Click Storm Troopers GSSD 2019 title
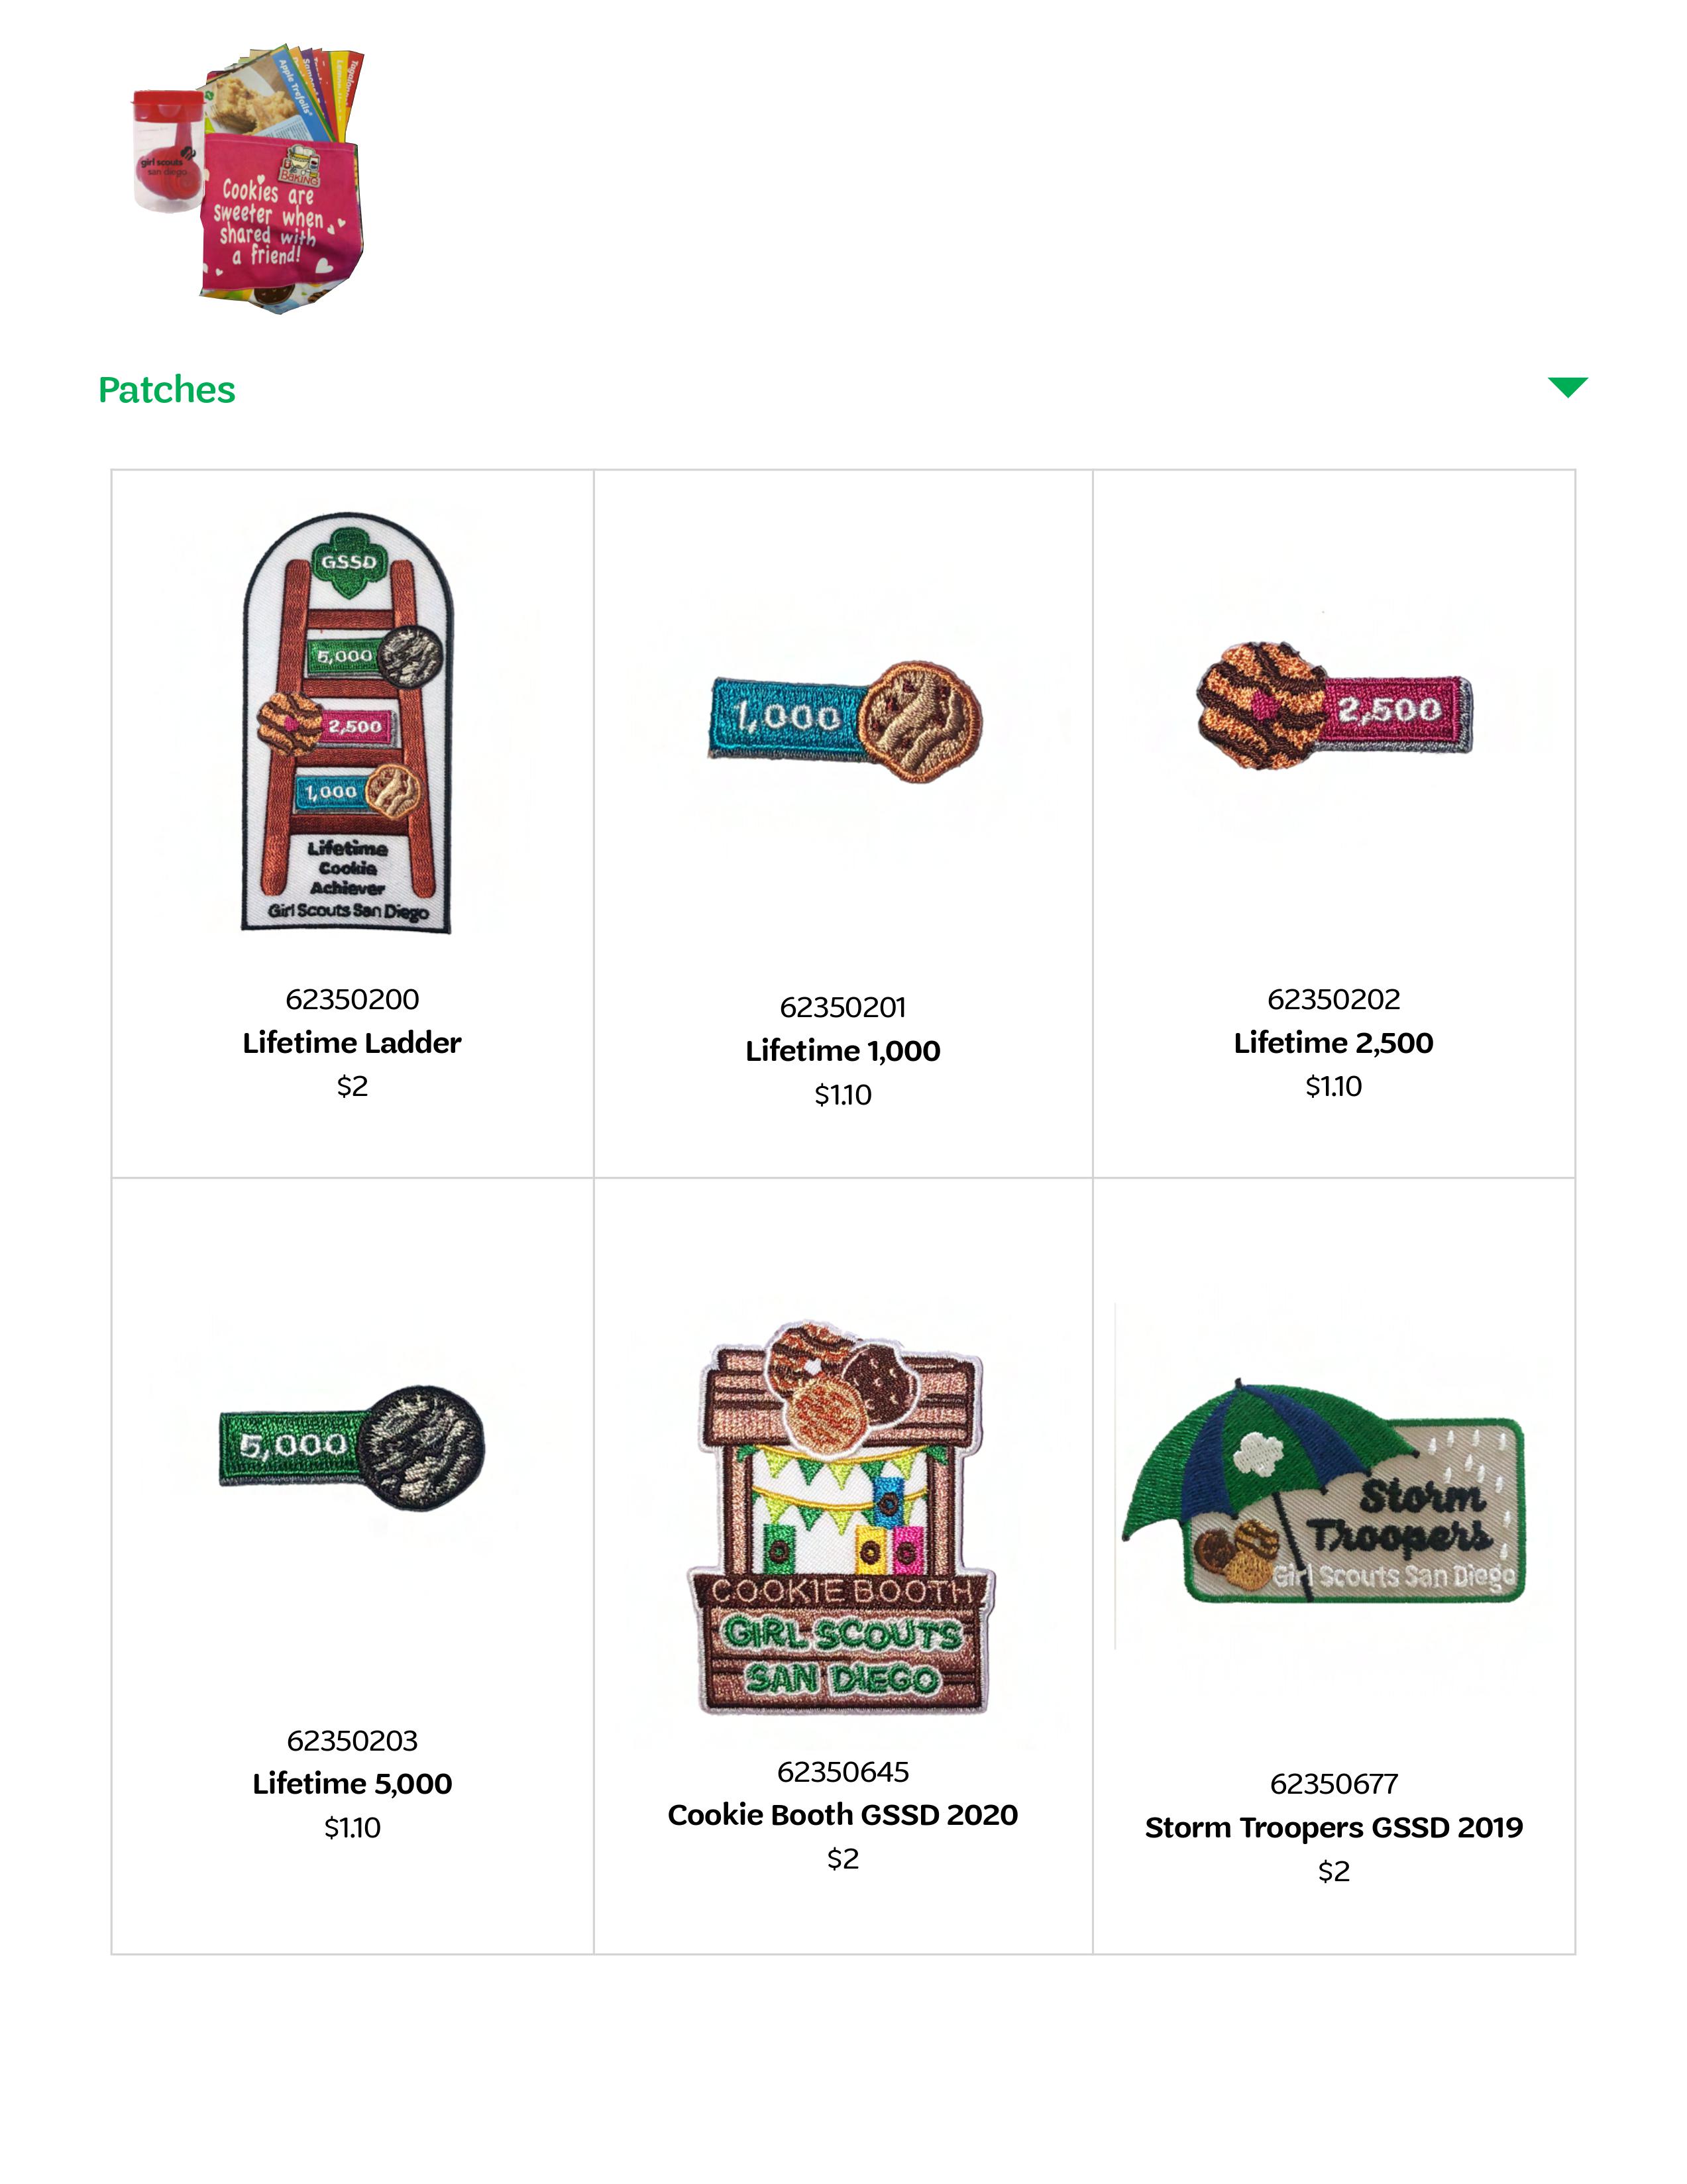This screenshot has width=1687, height=2184. (1333, 1828)
